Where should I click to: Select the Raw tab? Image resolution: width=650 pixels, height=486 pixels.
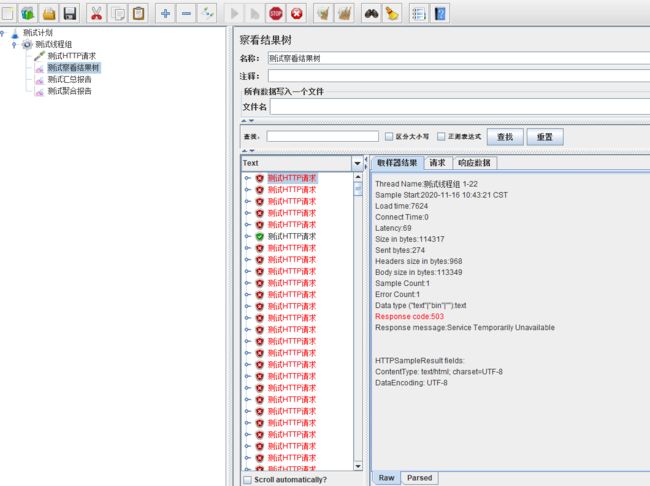point(386,478)
